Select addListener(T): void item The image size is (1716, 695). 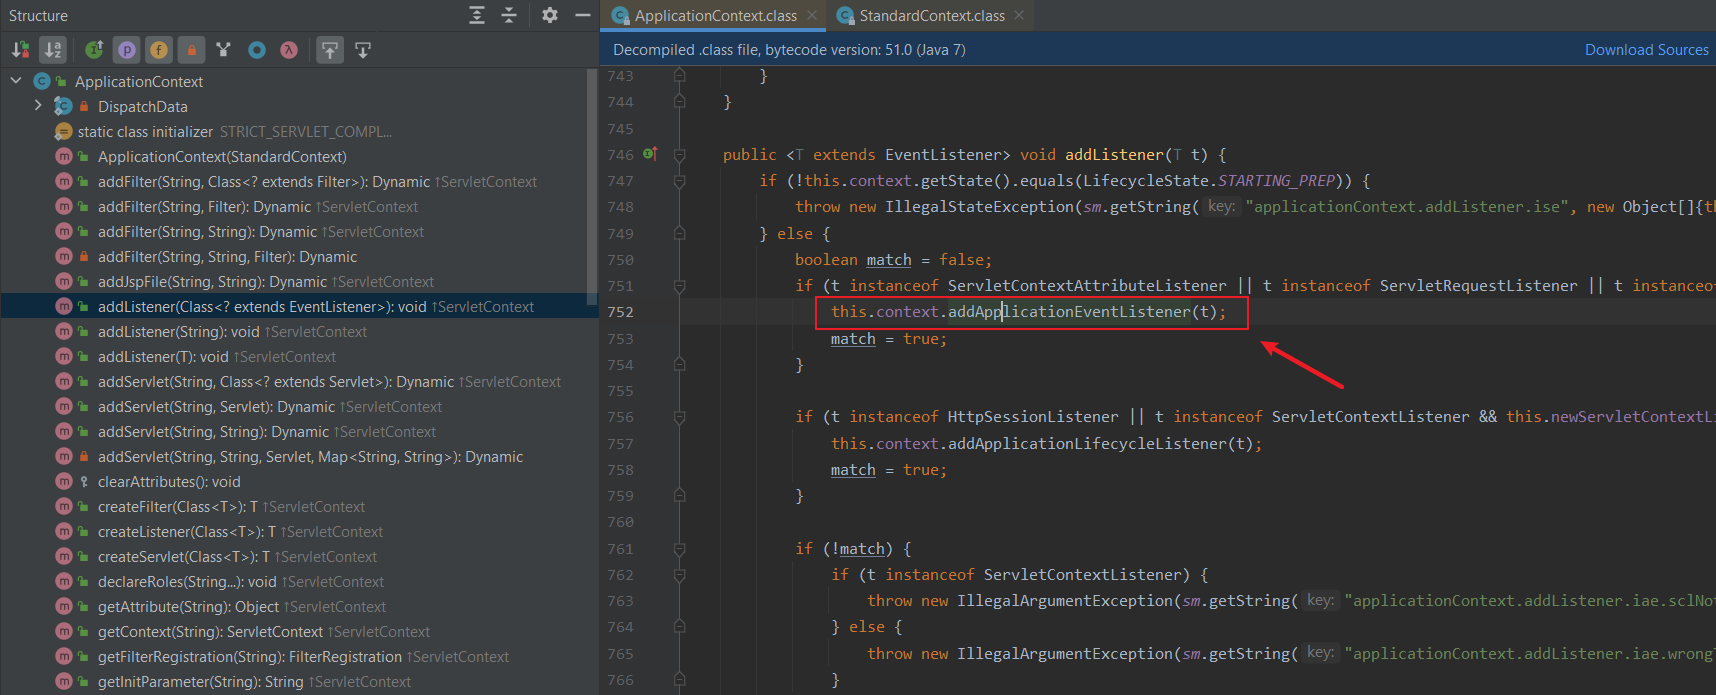(217, 357)
